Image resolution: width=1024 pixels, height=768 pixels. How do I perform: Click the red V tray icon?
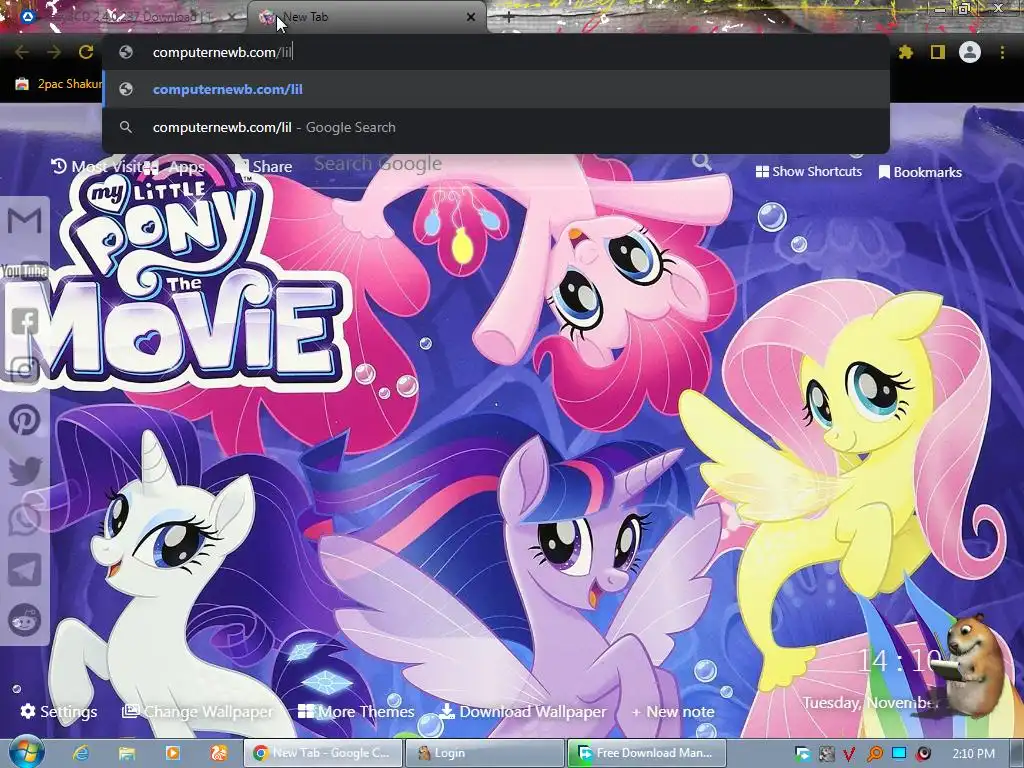click(x=849, y=754)
